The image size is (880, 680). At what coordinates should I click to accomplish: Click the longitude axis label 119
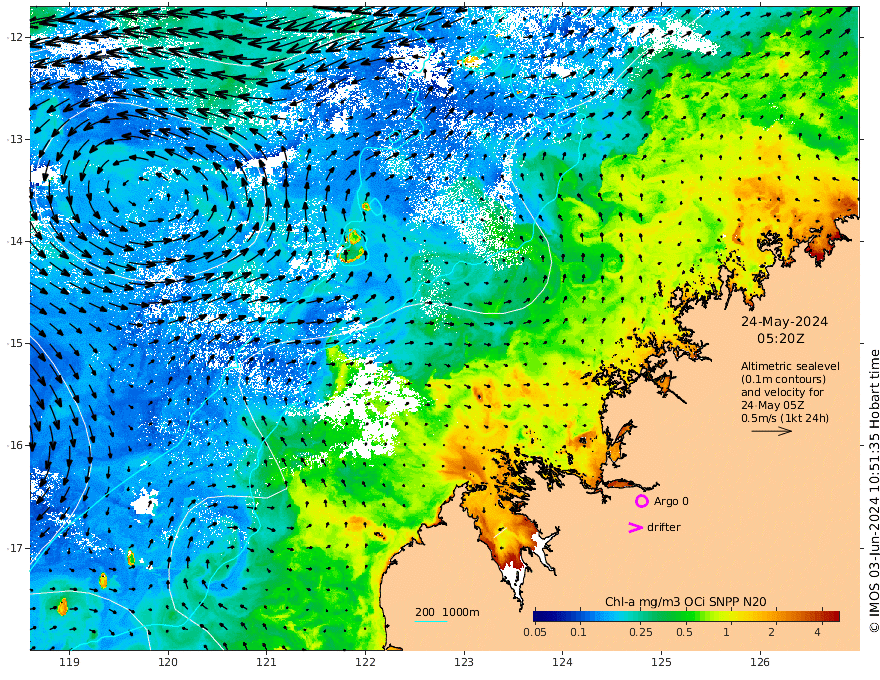[69, 663]
